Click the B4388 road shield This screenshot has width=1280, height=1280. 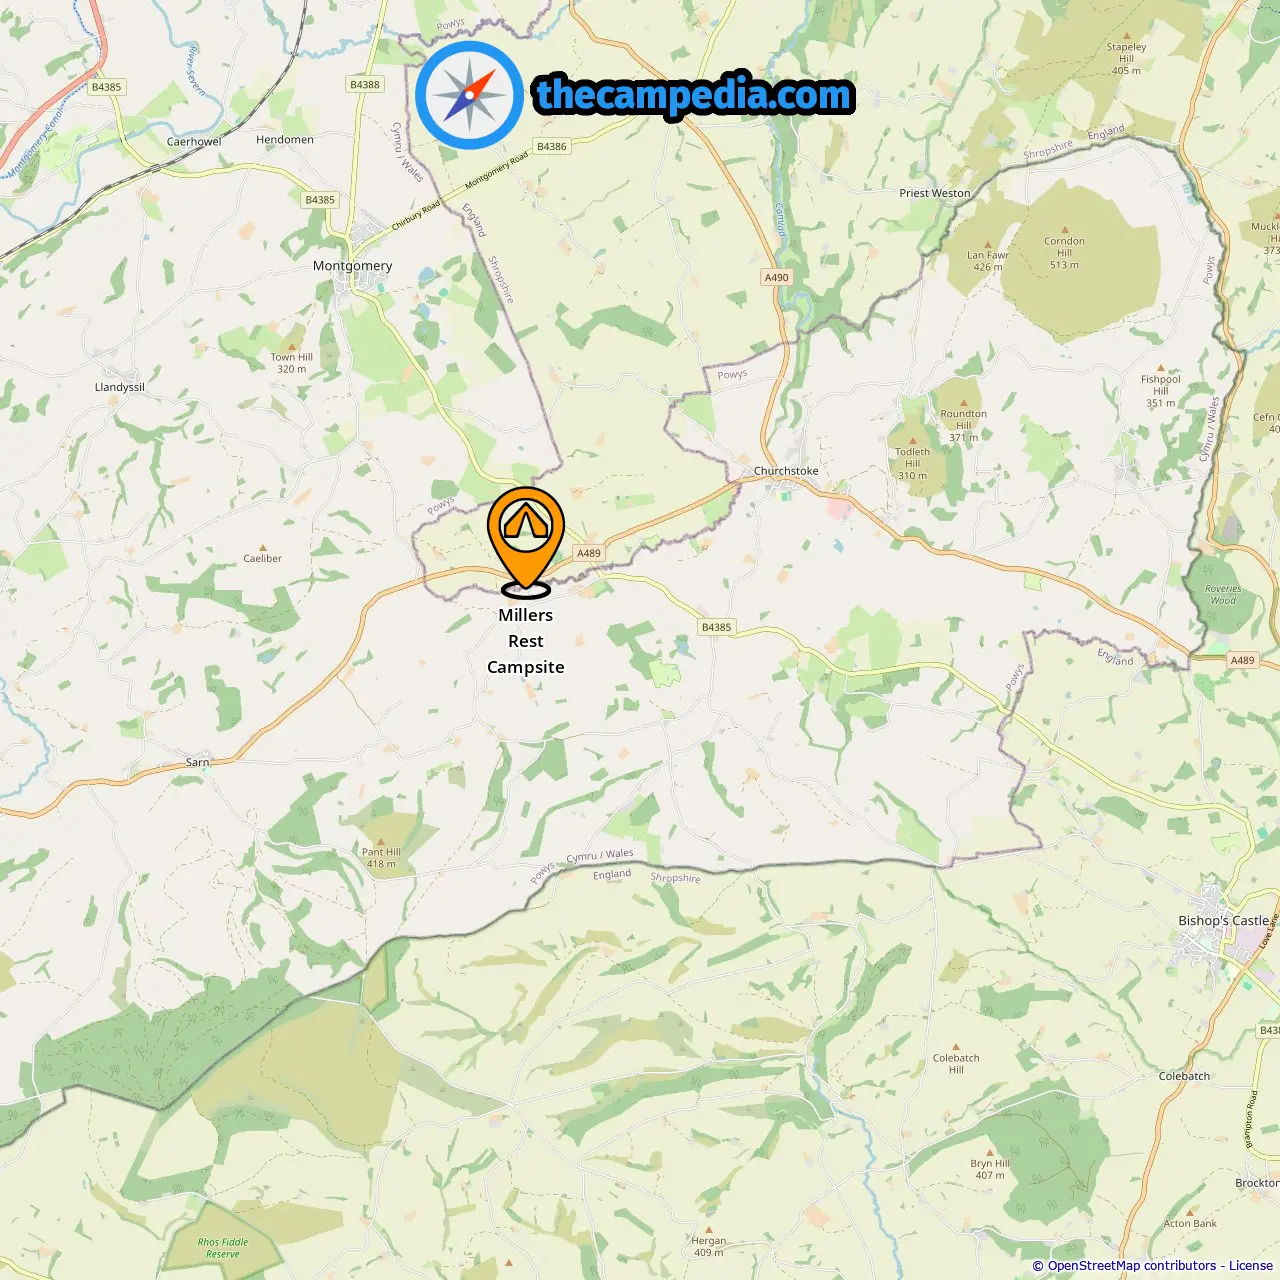click(x=365, y=84)
